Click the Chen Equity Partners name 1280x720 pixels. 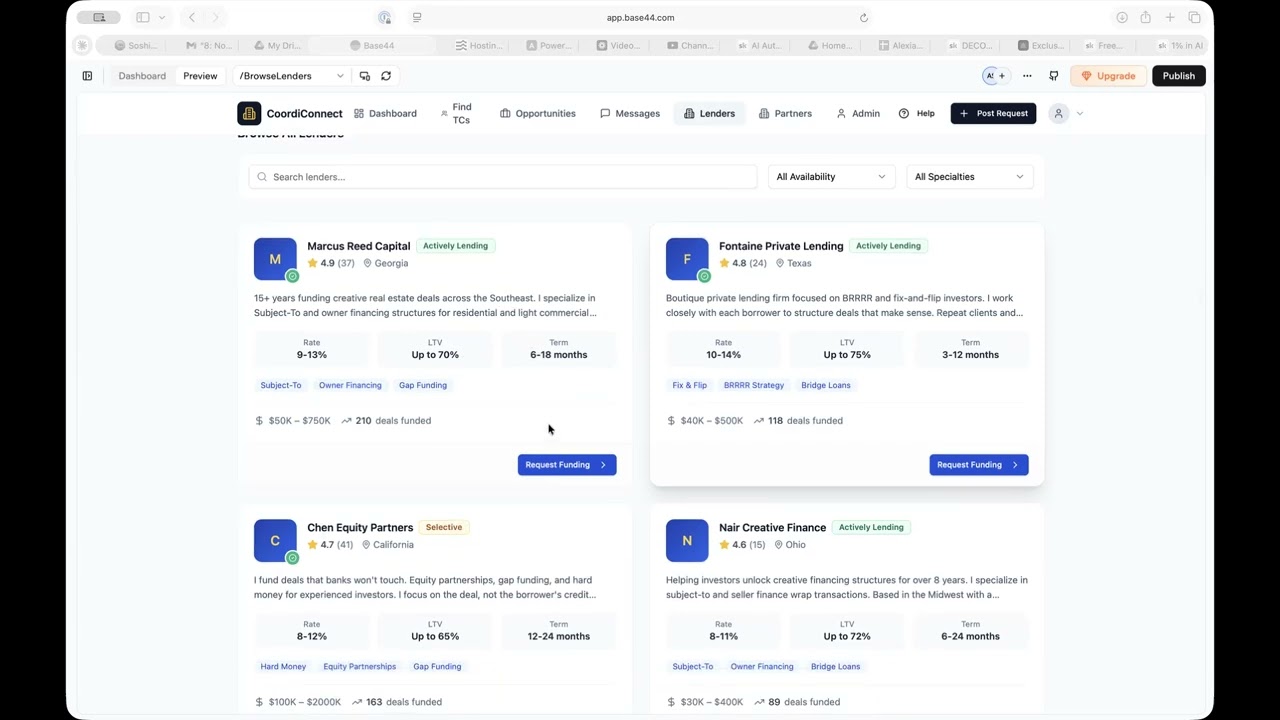click(360, 527)
